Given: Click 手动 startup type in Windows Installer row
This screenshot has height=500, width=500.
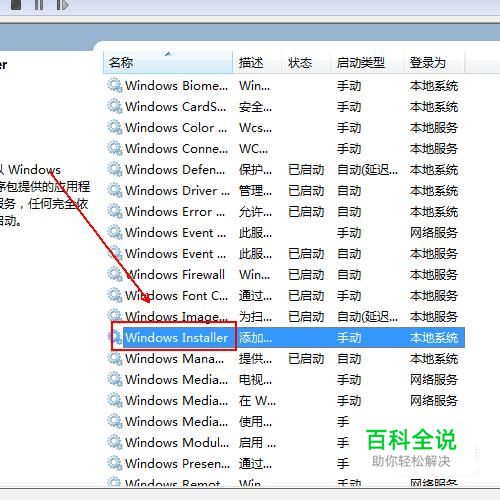Looking at the screenshot, I should coord(349,338).
